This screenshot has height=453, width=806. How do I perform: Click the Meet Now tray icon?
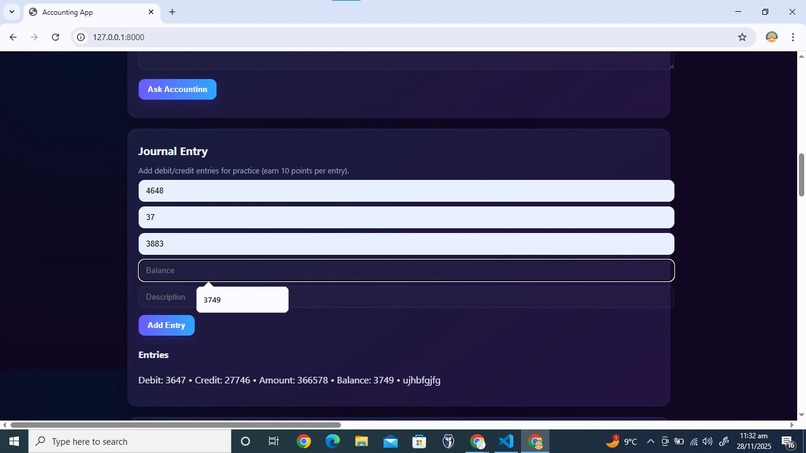pos(665,441)
